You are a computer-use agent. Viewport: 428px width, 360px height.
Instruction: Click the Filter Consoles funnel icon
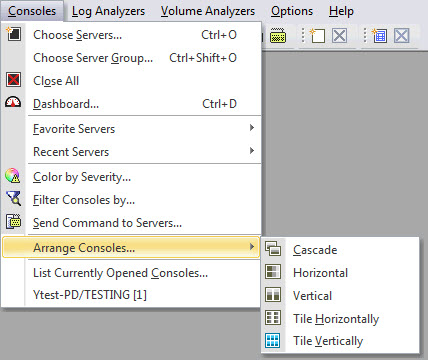[x=14, y=199]
